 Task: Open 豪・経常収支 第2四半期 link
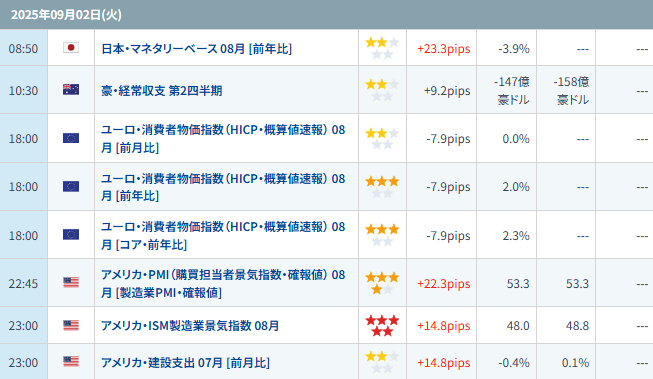[x=162, y=90]
